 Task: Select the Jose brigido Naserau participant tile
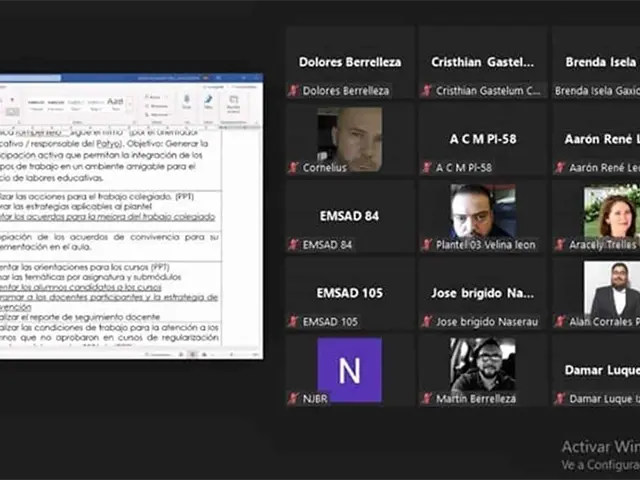click(x=482, y=293)
